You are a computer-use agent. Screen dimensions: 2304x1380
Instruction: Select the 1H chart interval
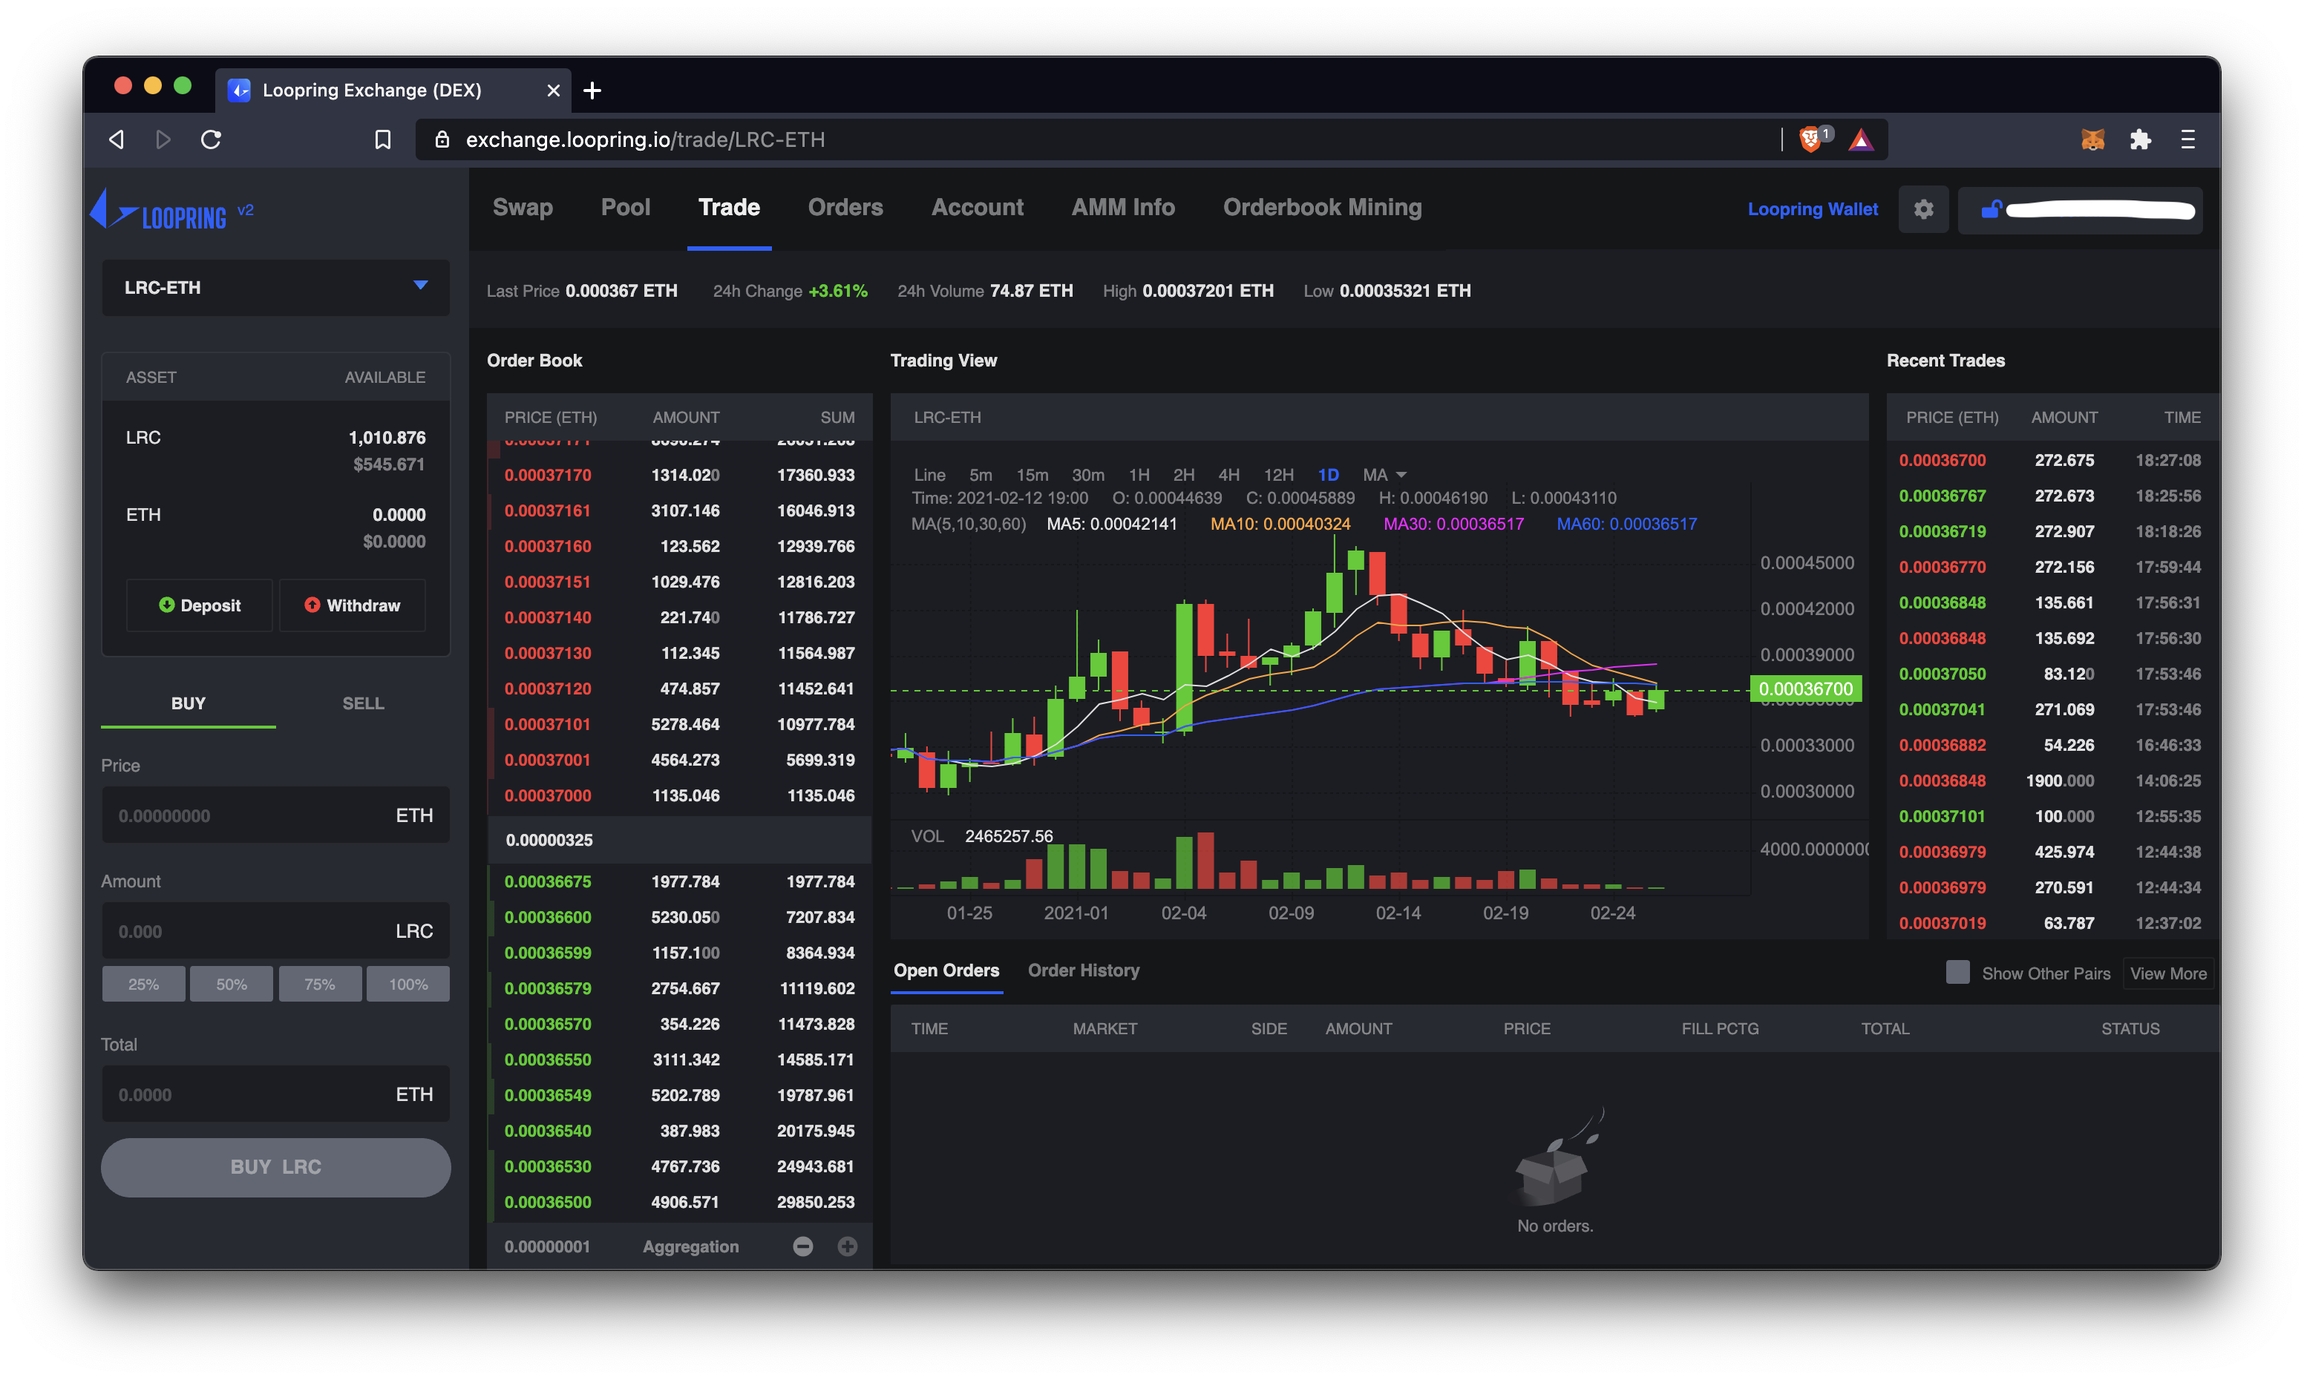coord(1138,475)
